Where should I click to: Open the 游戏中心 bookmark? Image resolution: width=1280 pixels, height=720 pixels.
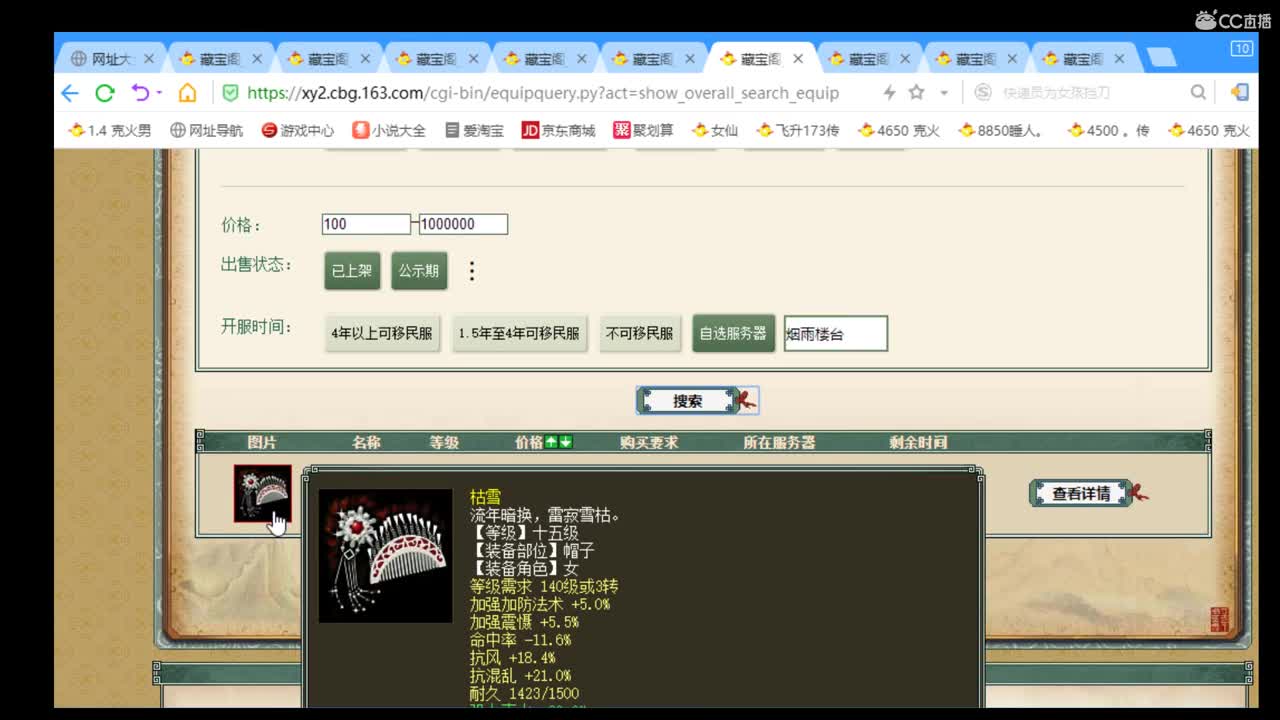click(298, 130)
